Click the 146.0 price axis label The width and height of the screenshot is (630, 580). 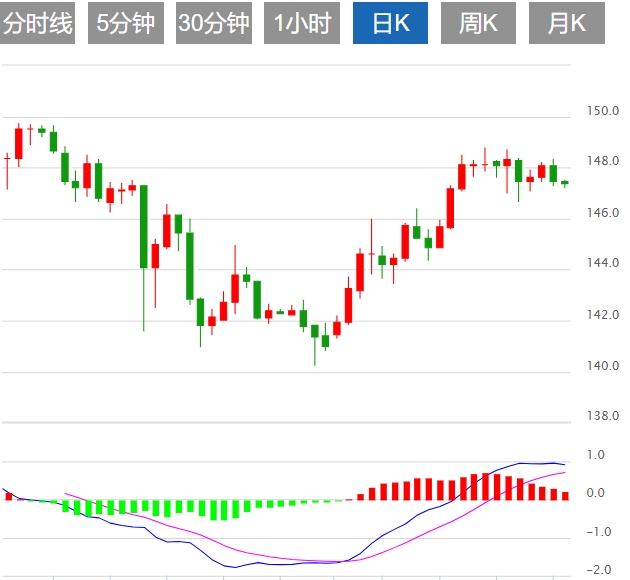(603, 212)
